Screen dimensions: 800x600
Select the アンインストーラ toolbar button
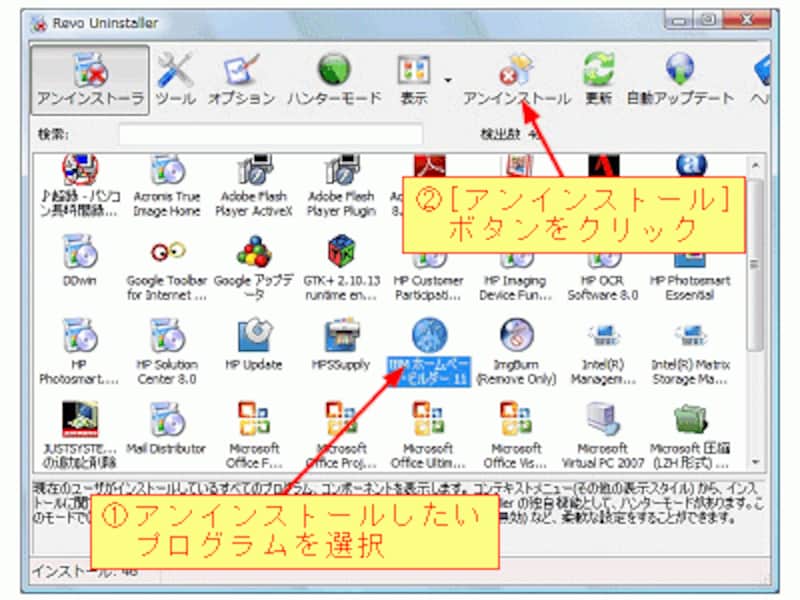[90, 80]
